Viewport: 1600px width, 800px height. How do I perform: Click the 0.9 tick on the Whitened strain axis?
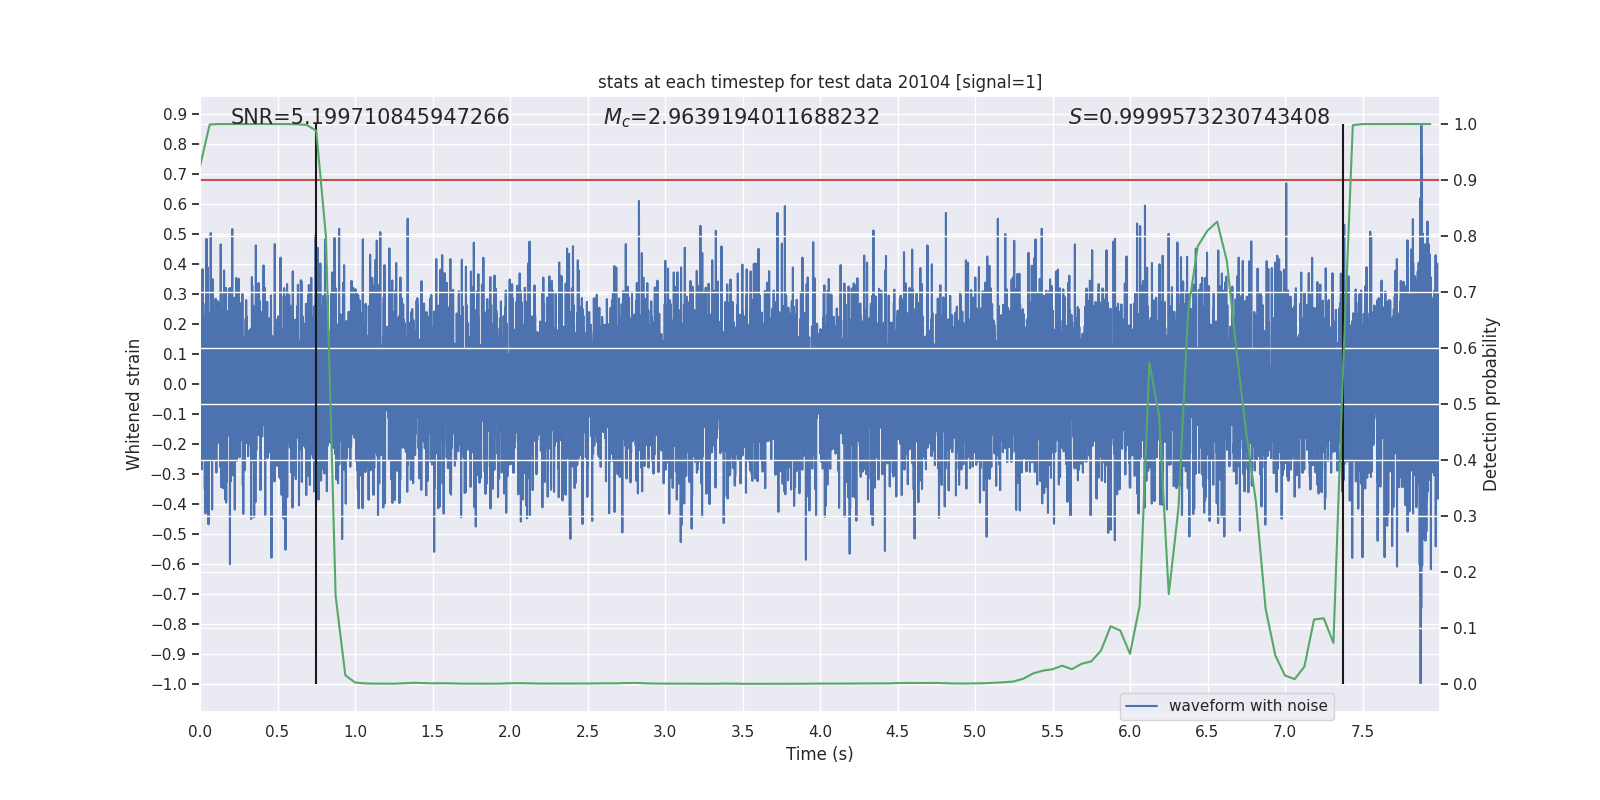click(176, 115)
